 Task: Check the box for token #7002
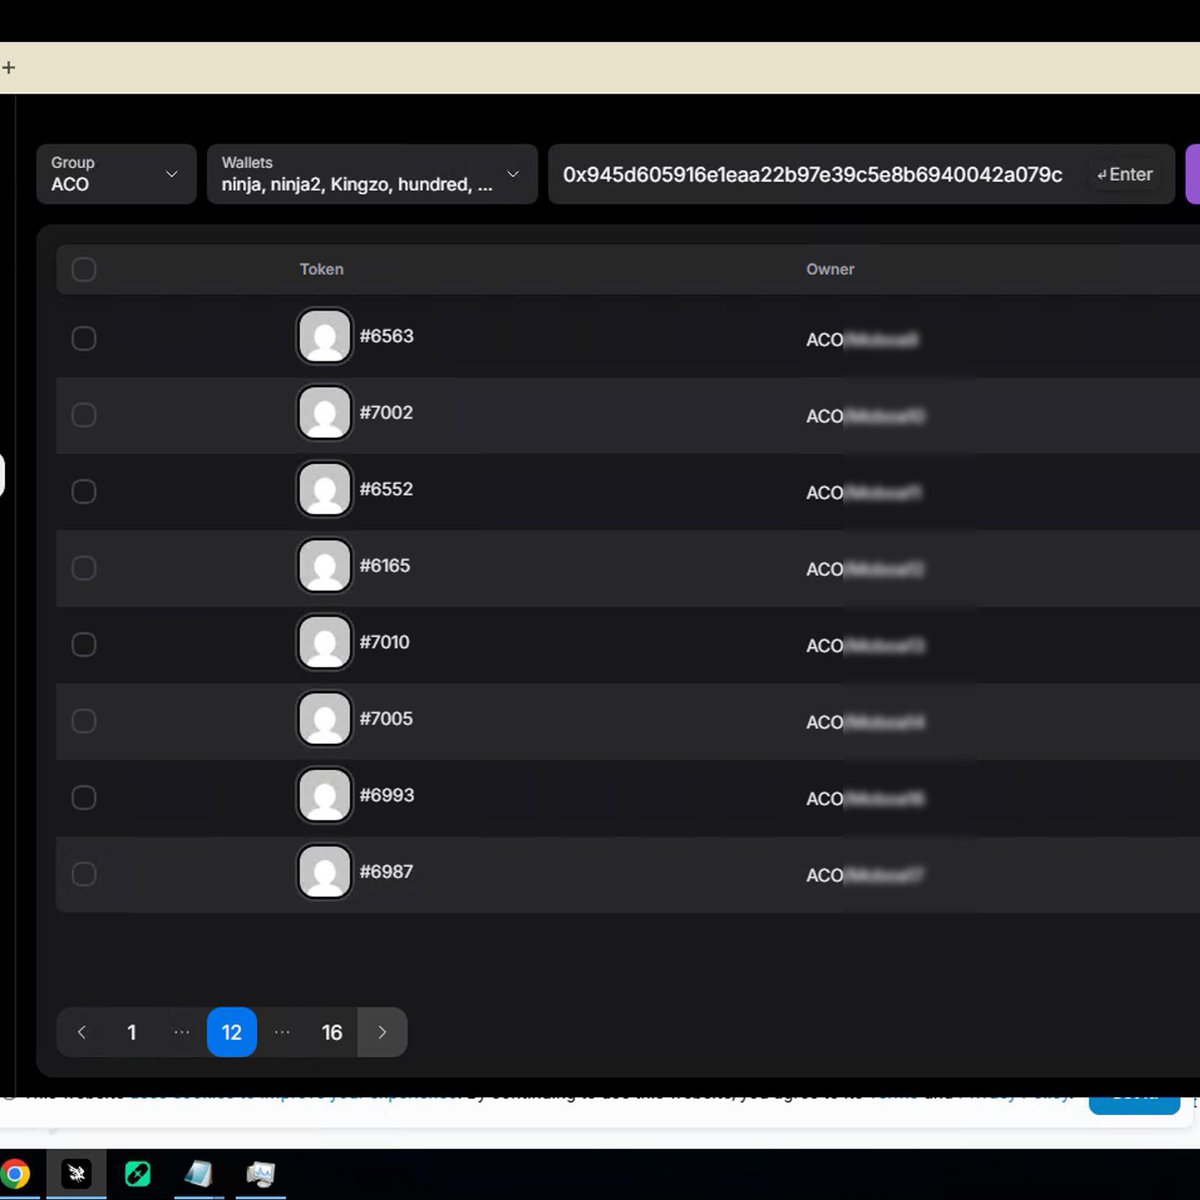tap(84, 415)
